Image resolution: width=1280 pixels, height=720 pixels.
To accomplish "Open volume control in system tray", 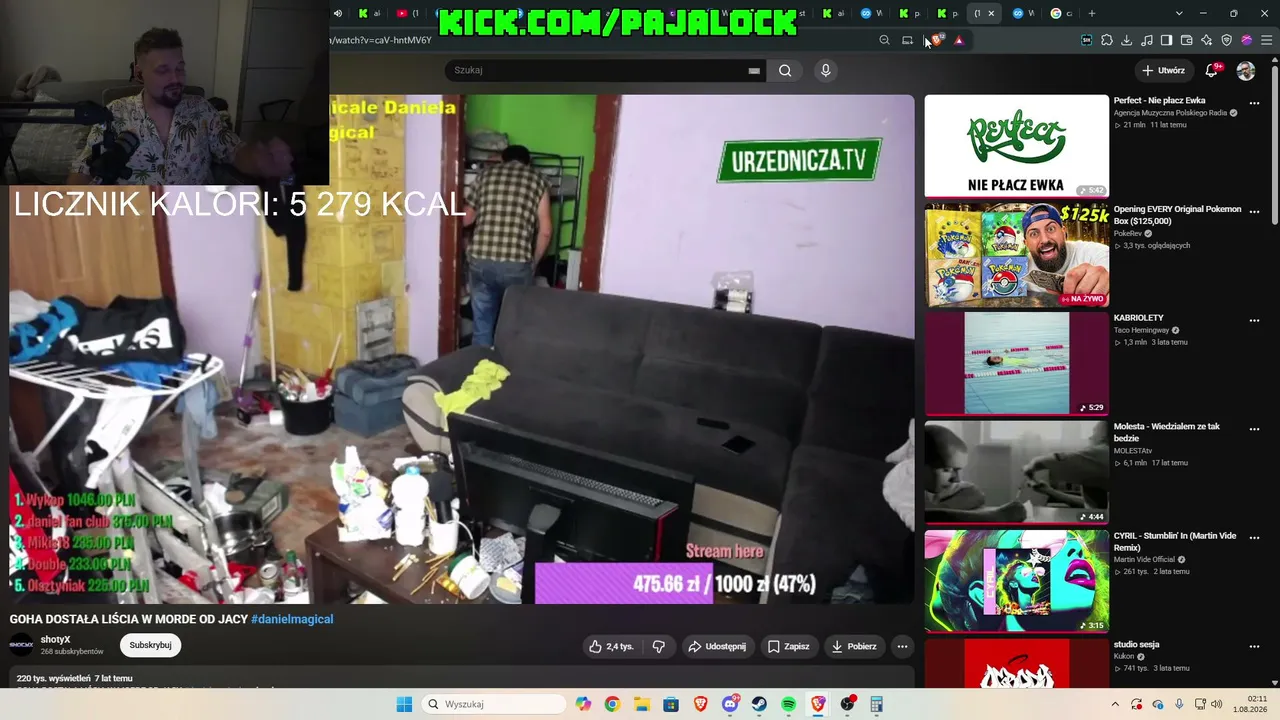I will click(x=1217, y=704).
